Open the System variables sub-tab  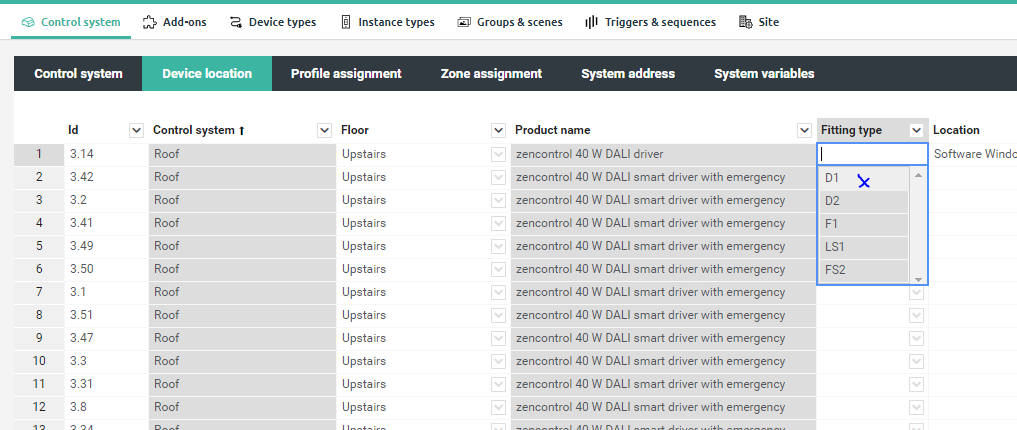pos(764,74)
